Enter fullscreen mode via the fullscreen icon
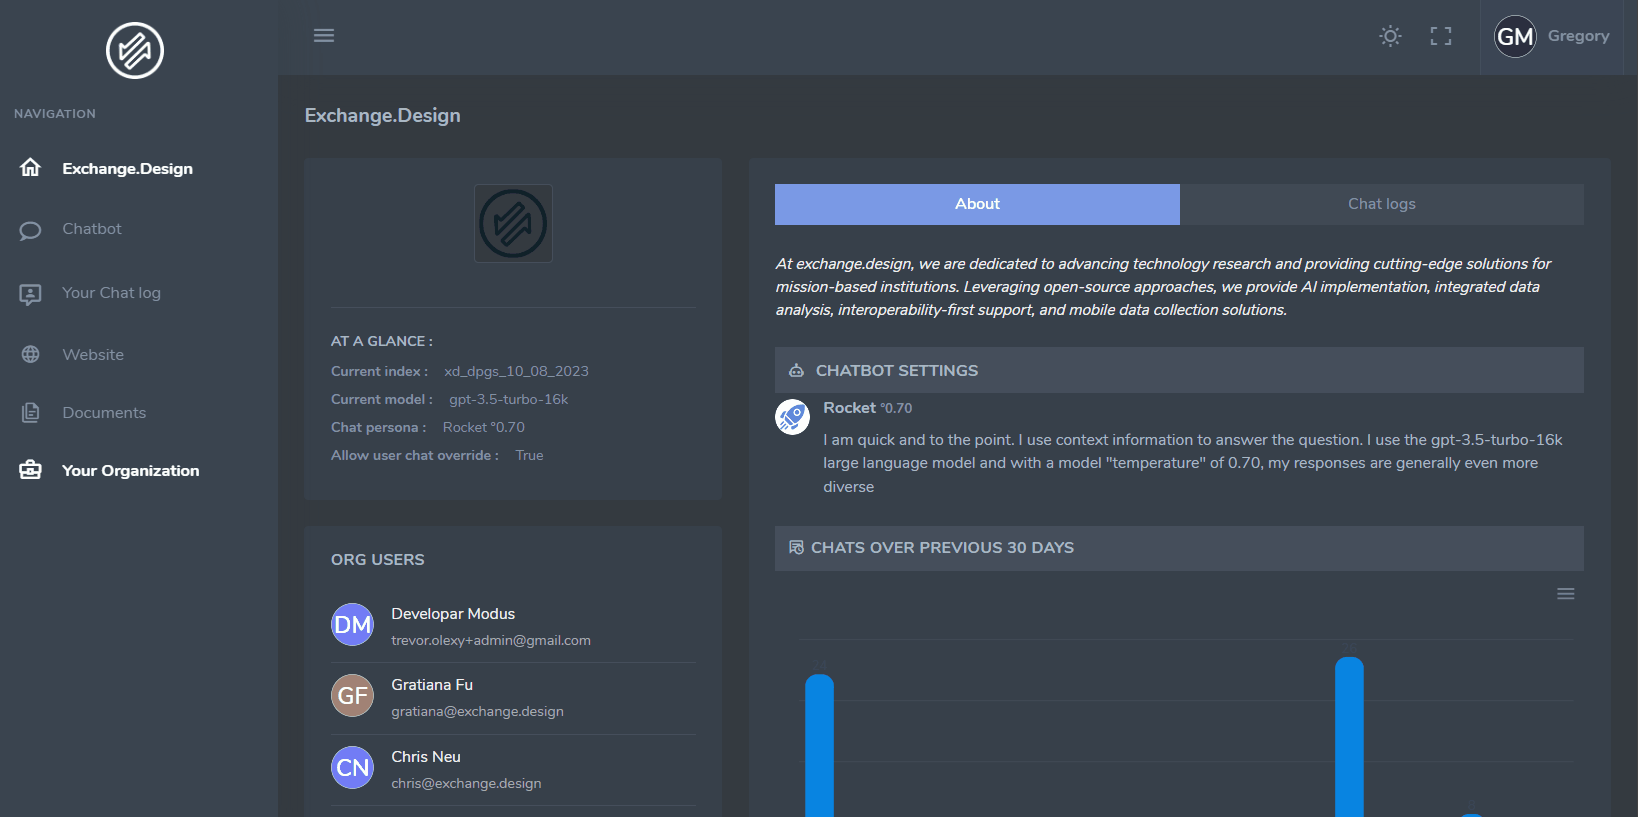Image resolution: width=1638 pixels, height=817 pixels. coord(1441,36)
